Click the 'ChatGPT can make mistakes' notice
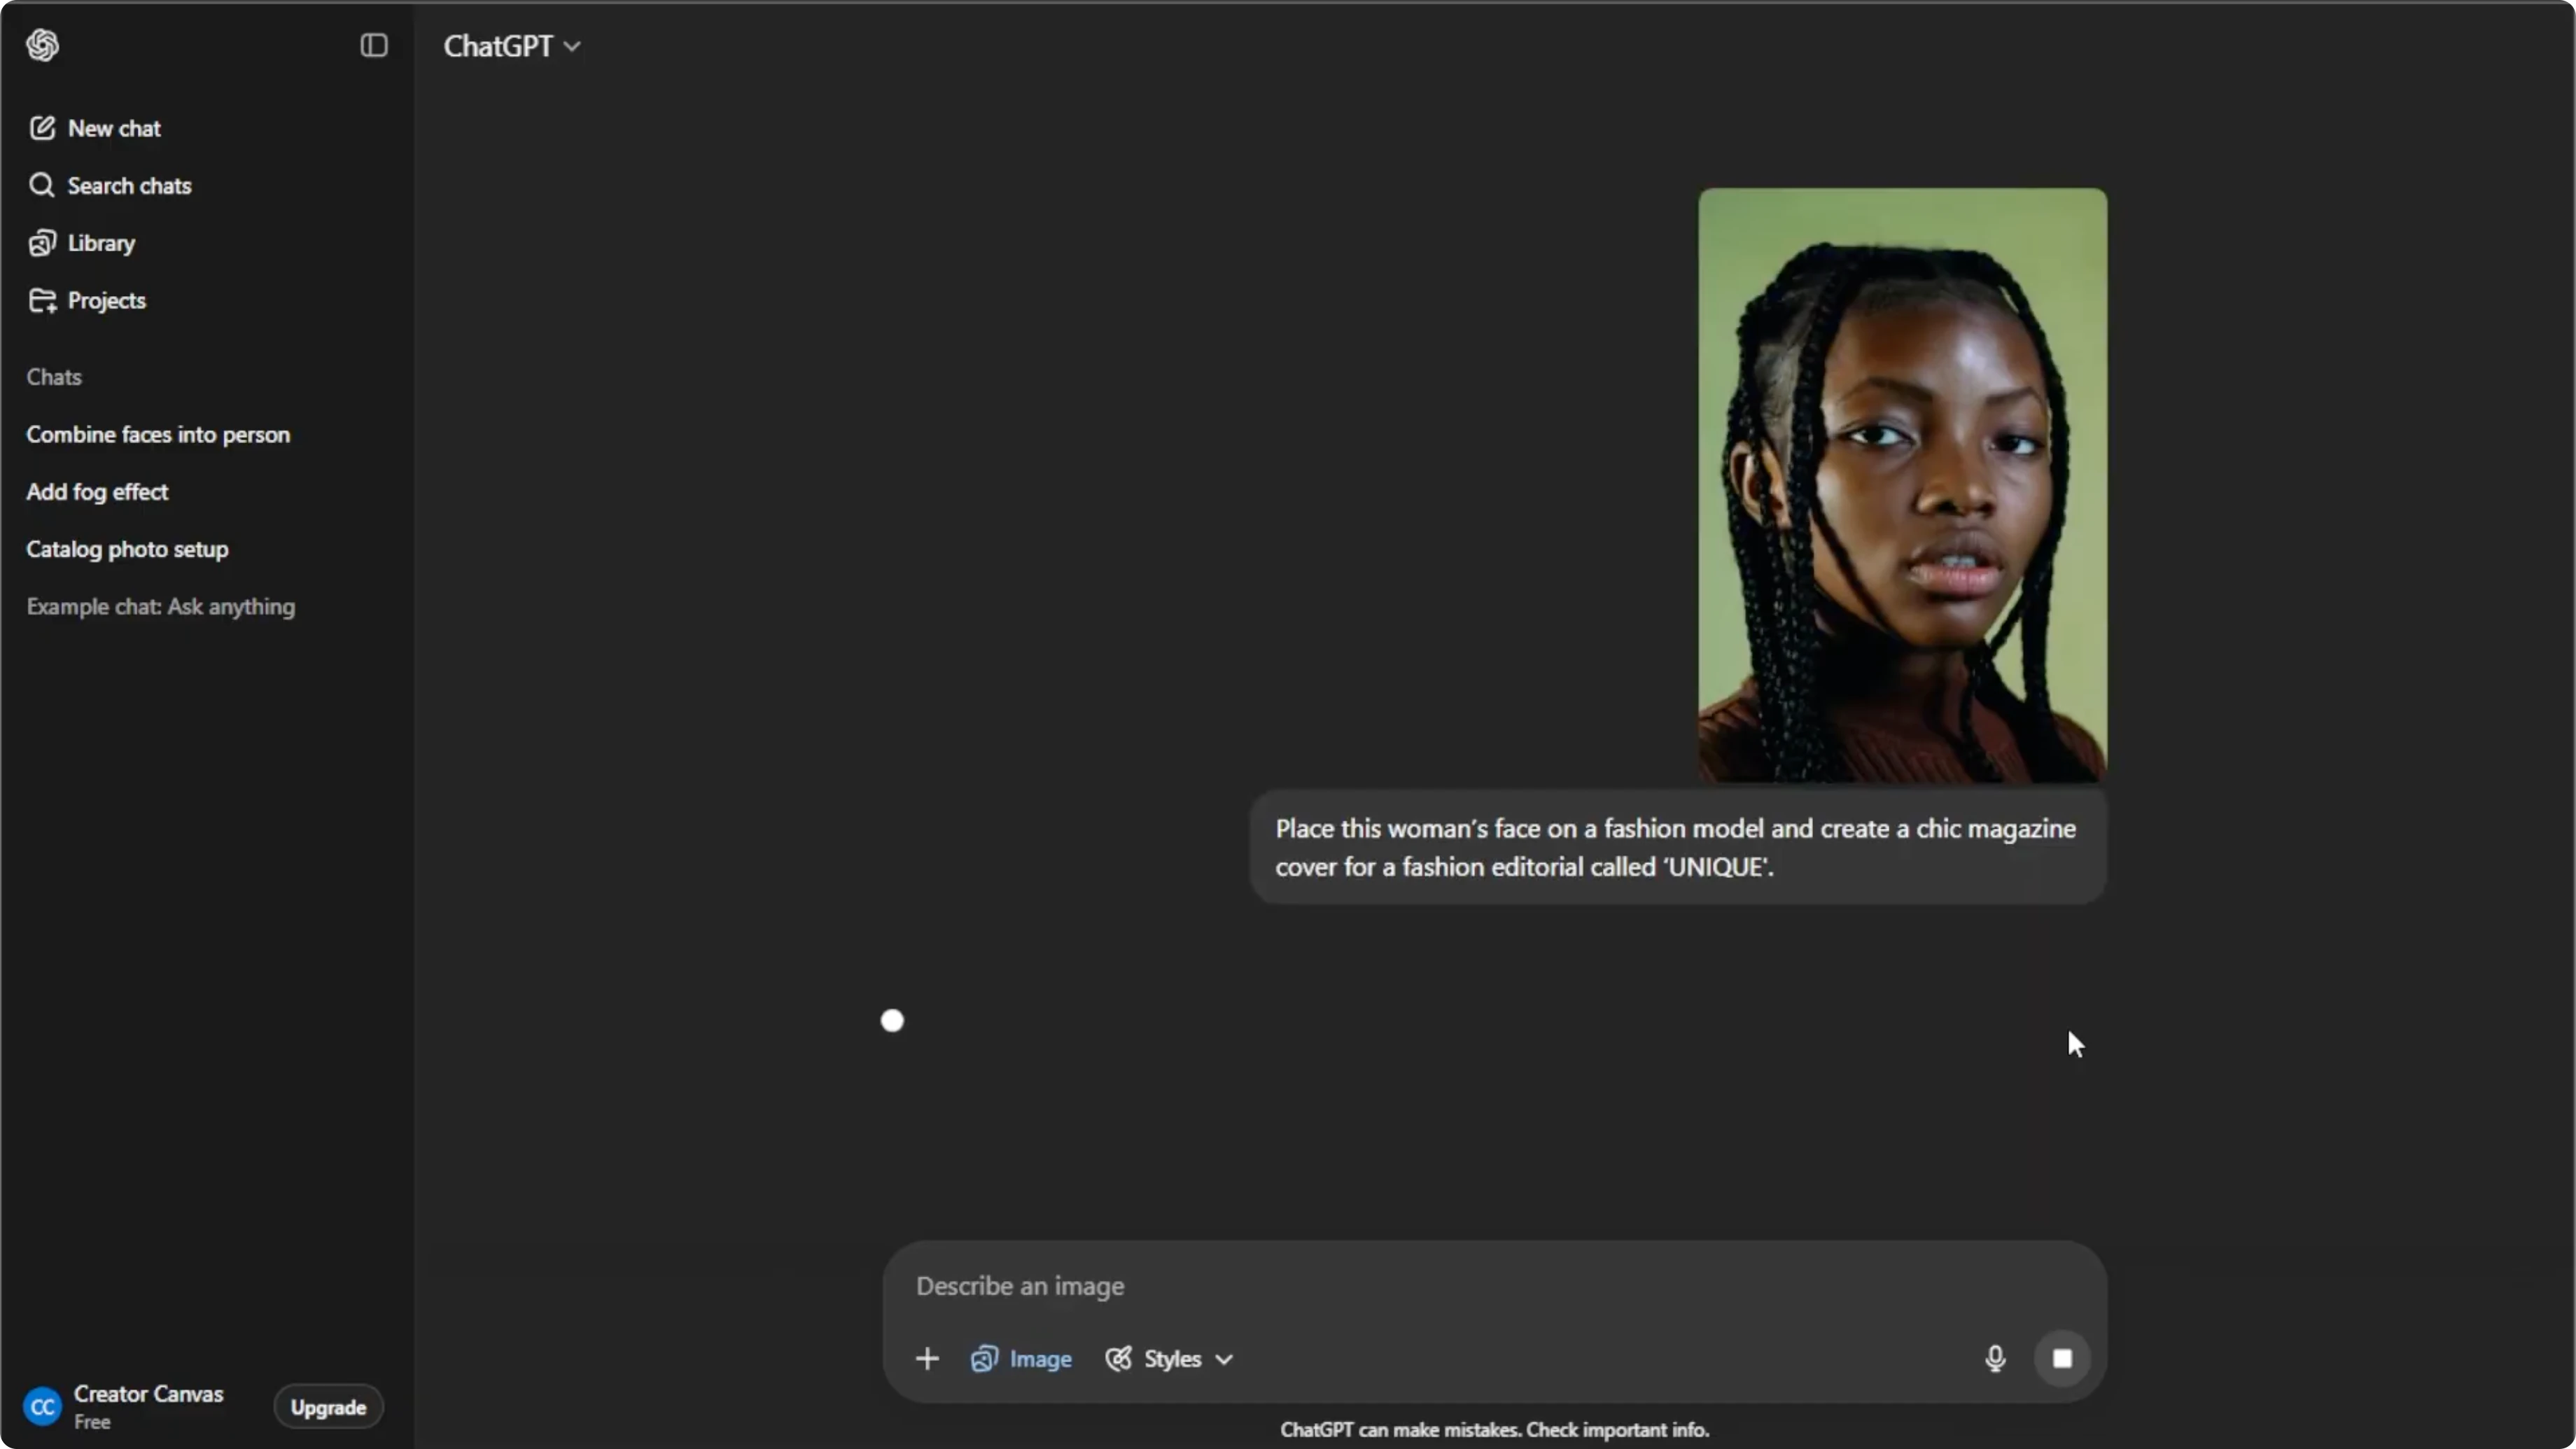The width and height of the screenshot is (2576, 1449). click(1495, 1430)
